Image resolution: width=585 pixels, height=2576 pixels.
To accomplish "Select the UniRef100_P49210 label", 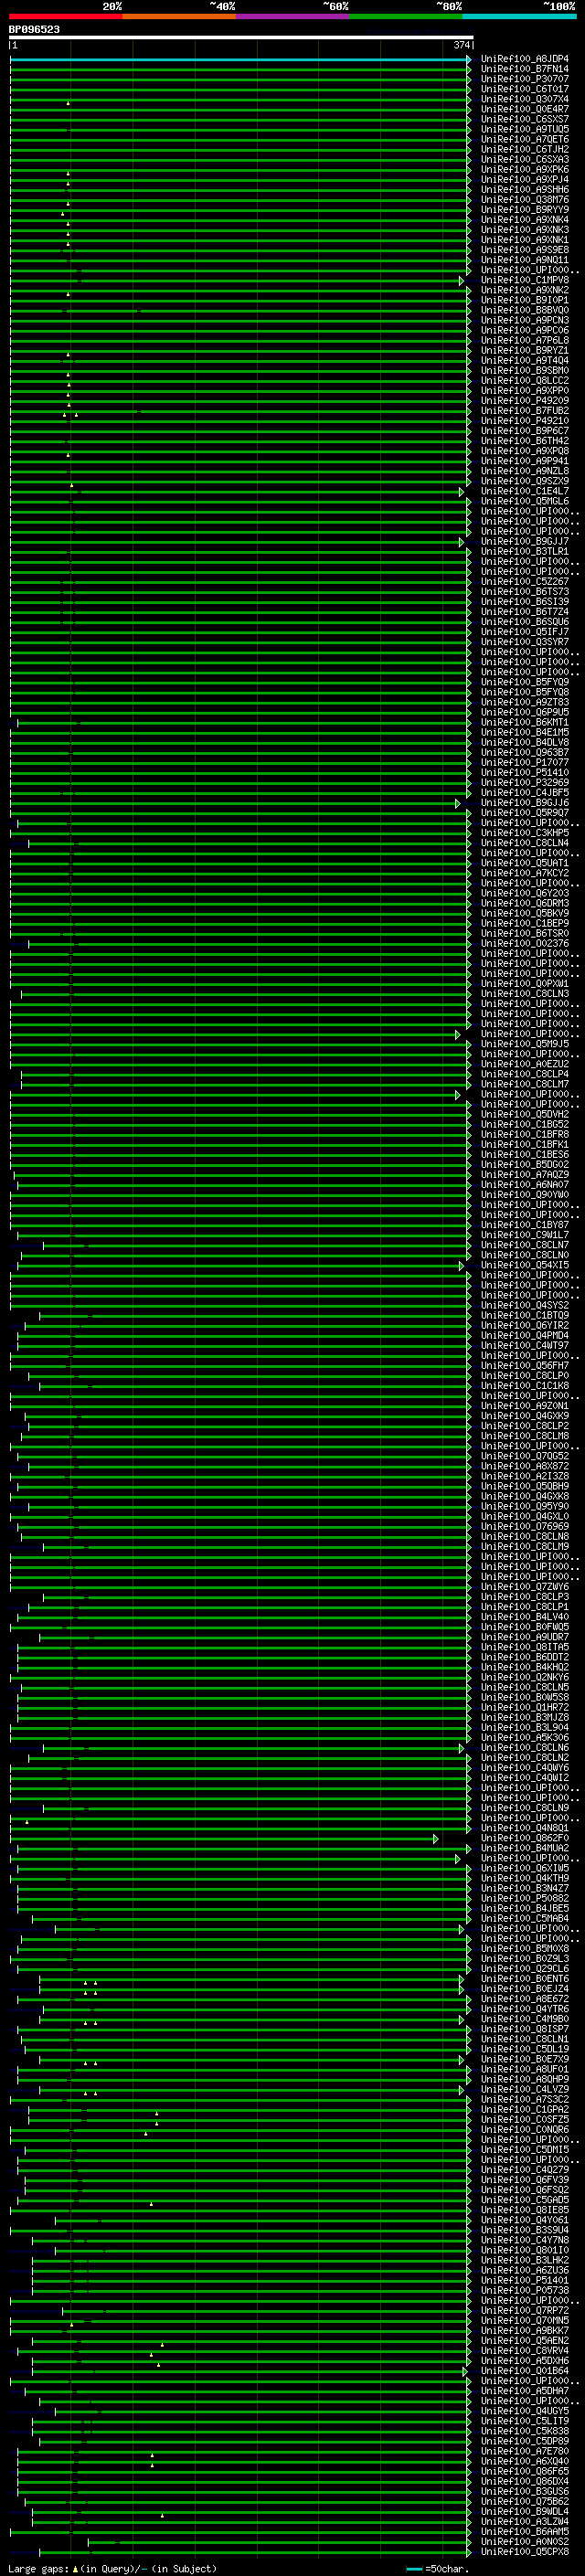I will point(525,421).
